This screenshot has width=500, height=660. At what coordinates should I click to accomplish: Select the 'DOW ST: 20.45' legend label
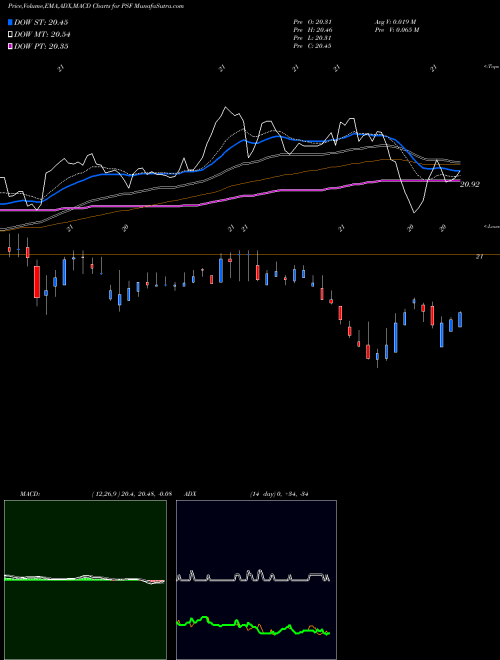[41, 22]
